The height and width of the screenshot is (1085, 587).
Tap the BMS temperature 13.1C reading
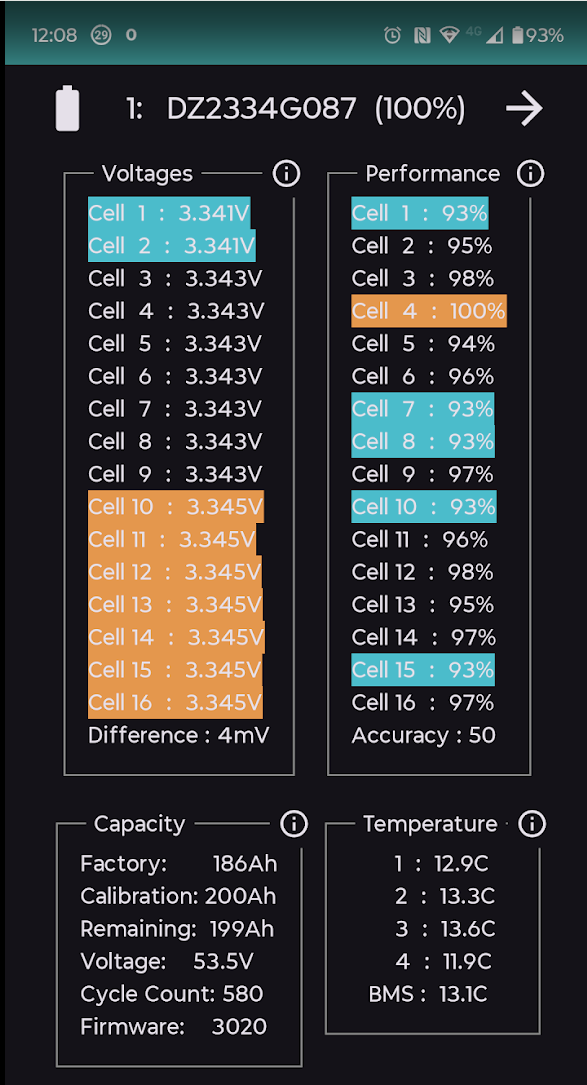pos(428,994)
